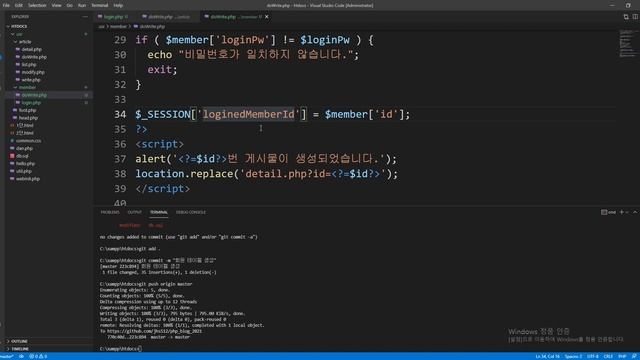Viewport: 640px width, 360px height.
Task: Expand the Outline section
Action: [19, 341]
